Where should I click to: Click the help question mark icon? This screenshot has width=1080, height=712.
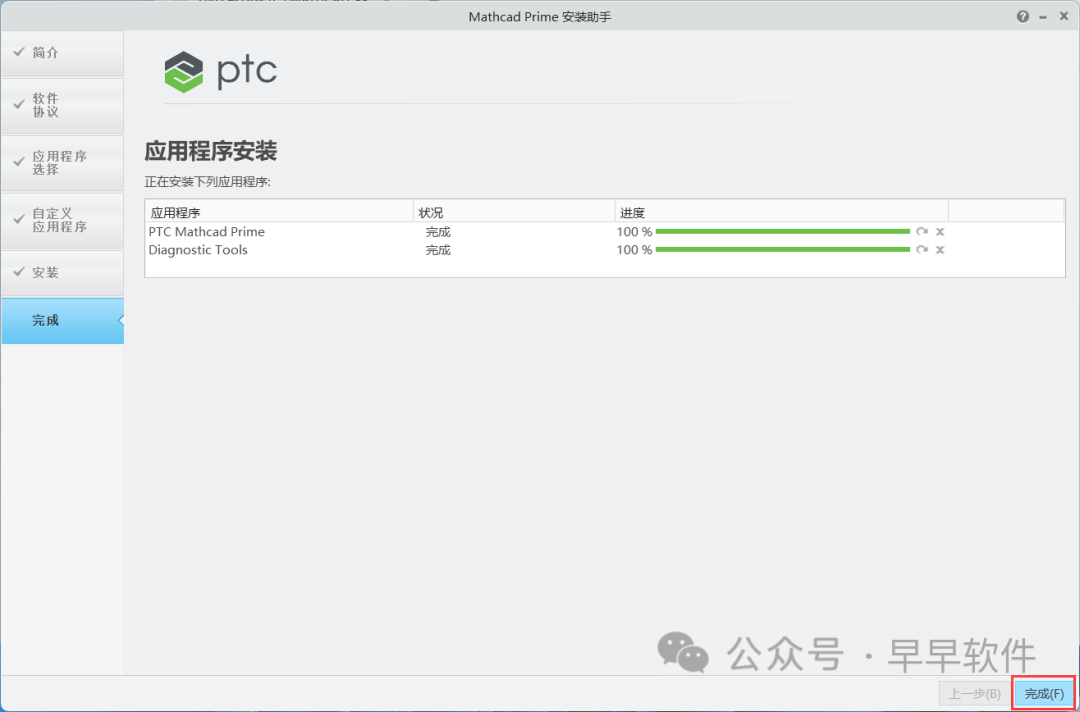tap(1023, 17)
